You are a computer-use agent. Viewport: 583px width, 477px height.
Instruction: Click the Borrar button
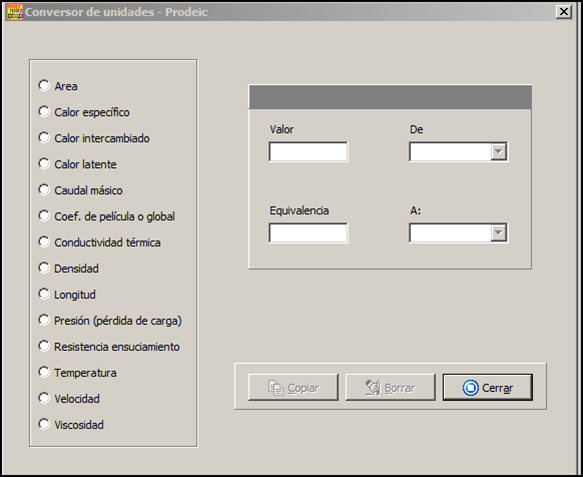click(x=390, y=387)
